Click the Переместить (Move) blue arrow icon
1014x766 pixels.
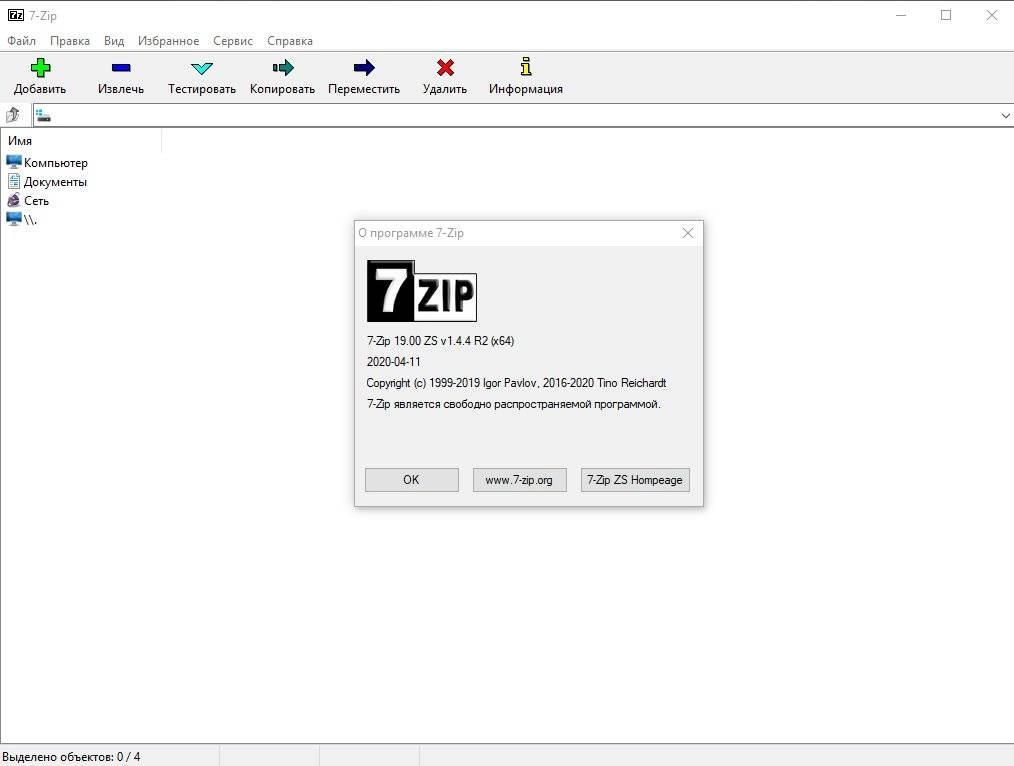[x=364, y=68]
